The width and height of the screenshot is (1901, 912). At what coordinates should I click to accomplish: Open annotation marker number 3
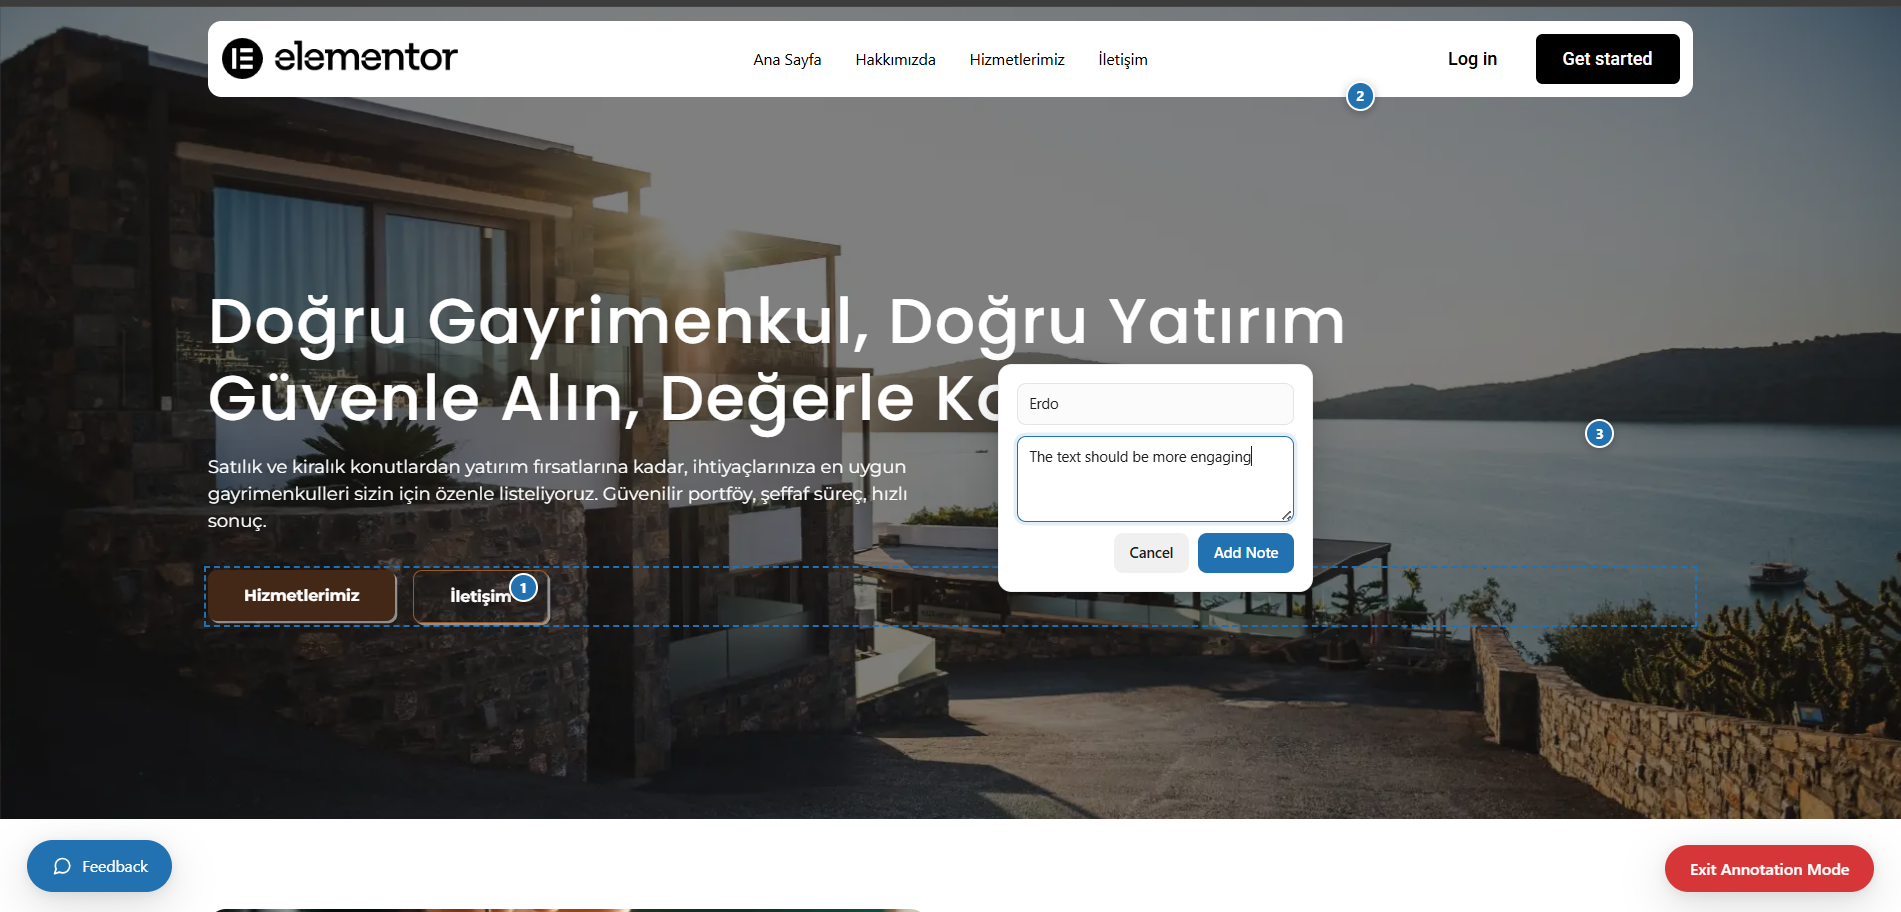[x=1599, y=434]
